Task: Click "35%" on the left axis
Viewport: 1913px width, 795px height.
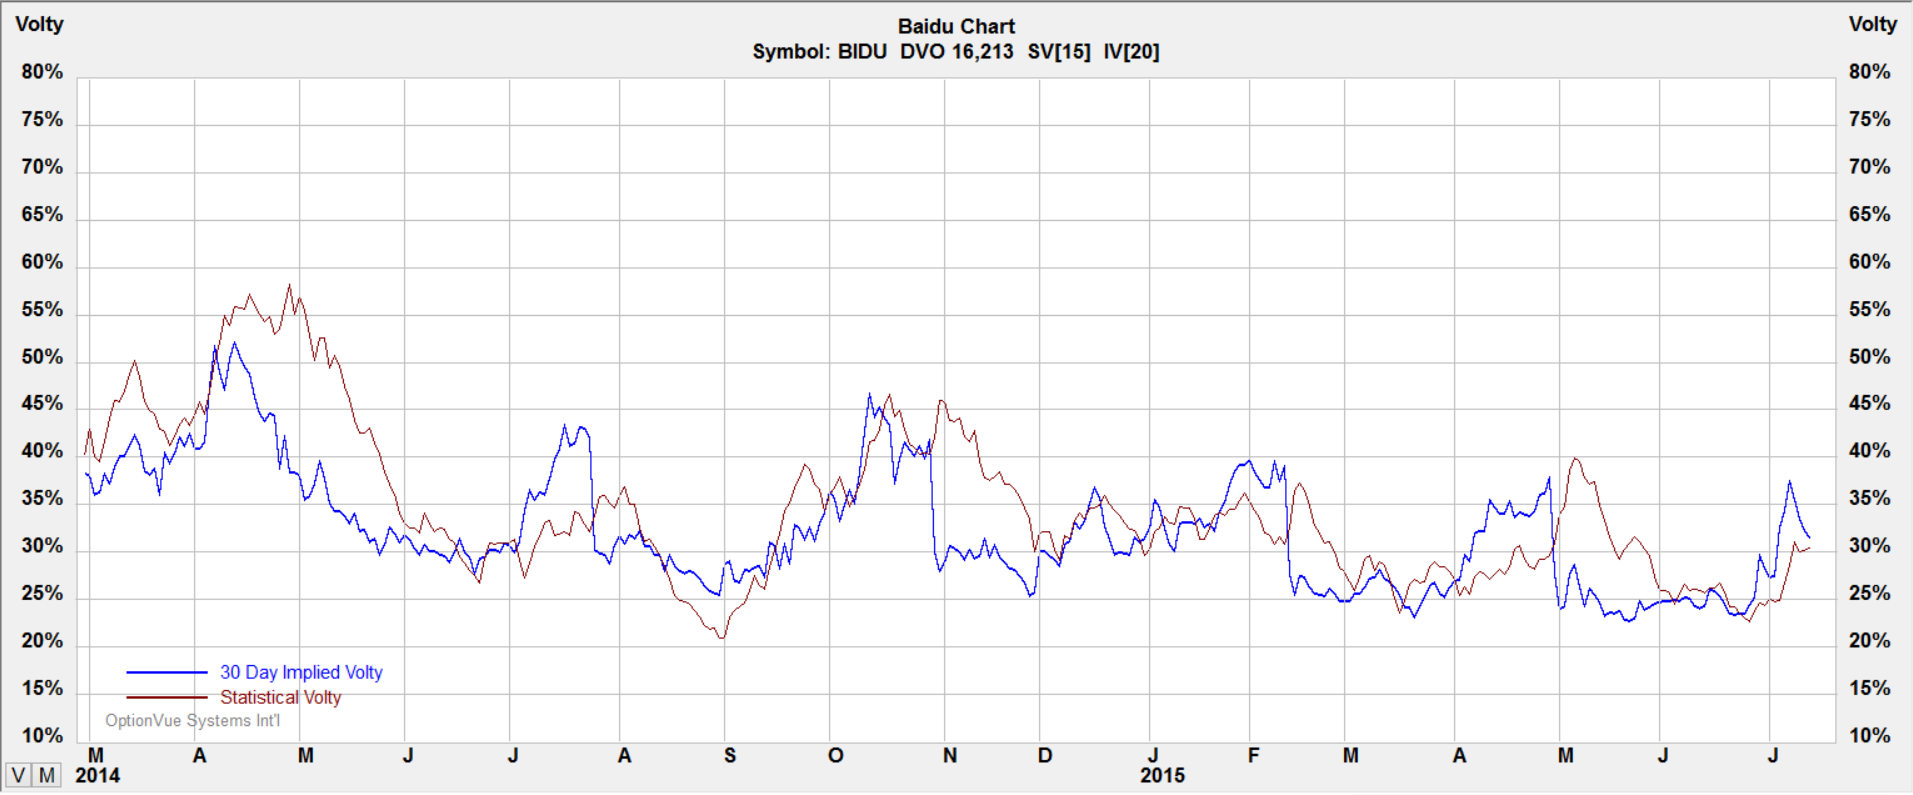Action: 42,499
